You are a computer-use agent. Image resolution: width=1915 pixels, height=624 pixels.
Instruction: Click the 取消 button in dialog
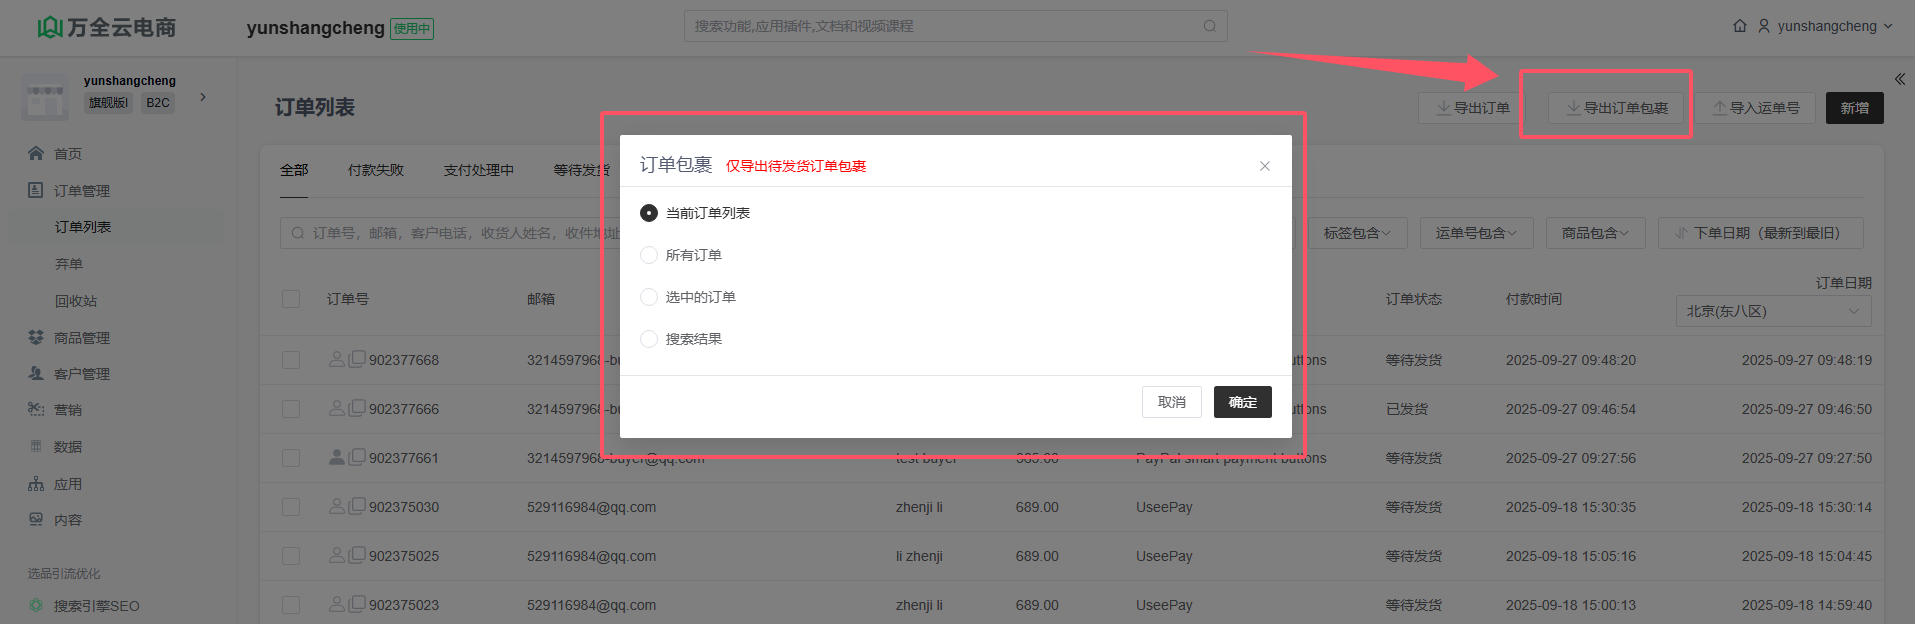[x=1171, y=402]
